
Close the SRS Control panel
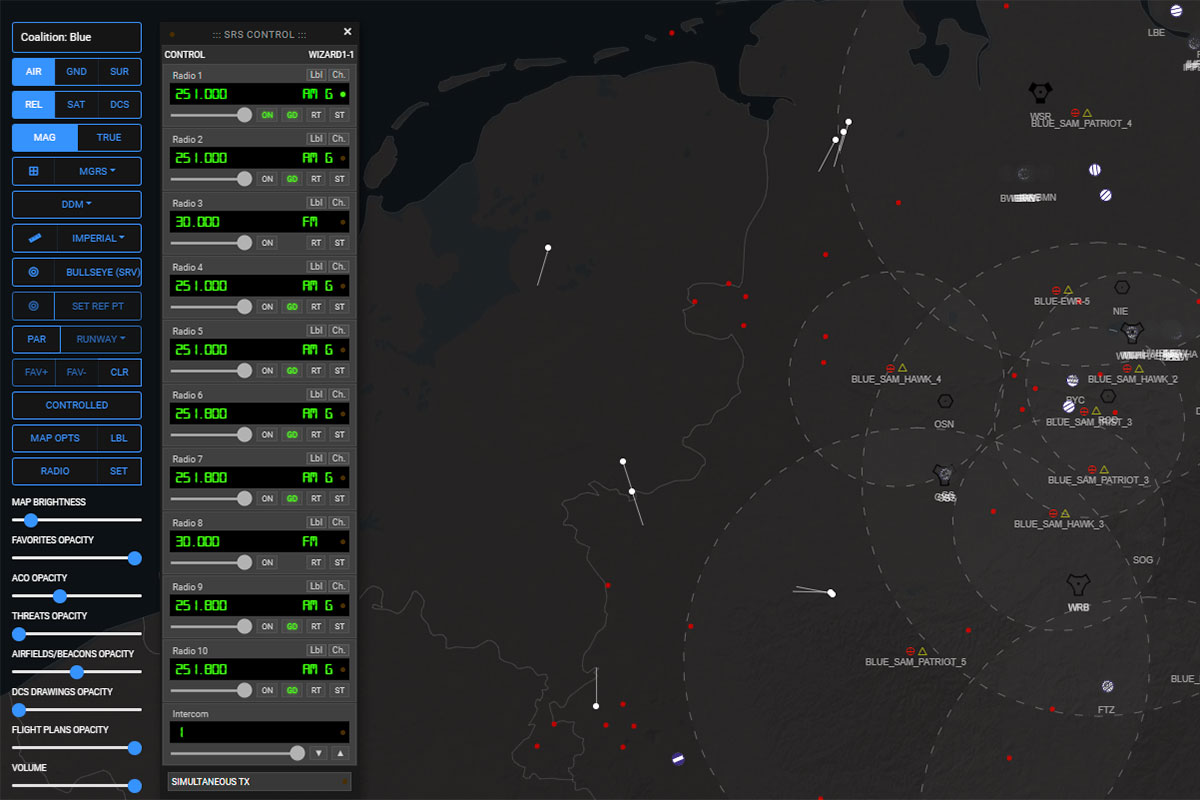click(347, 32)
